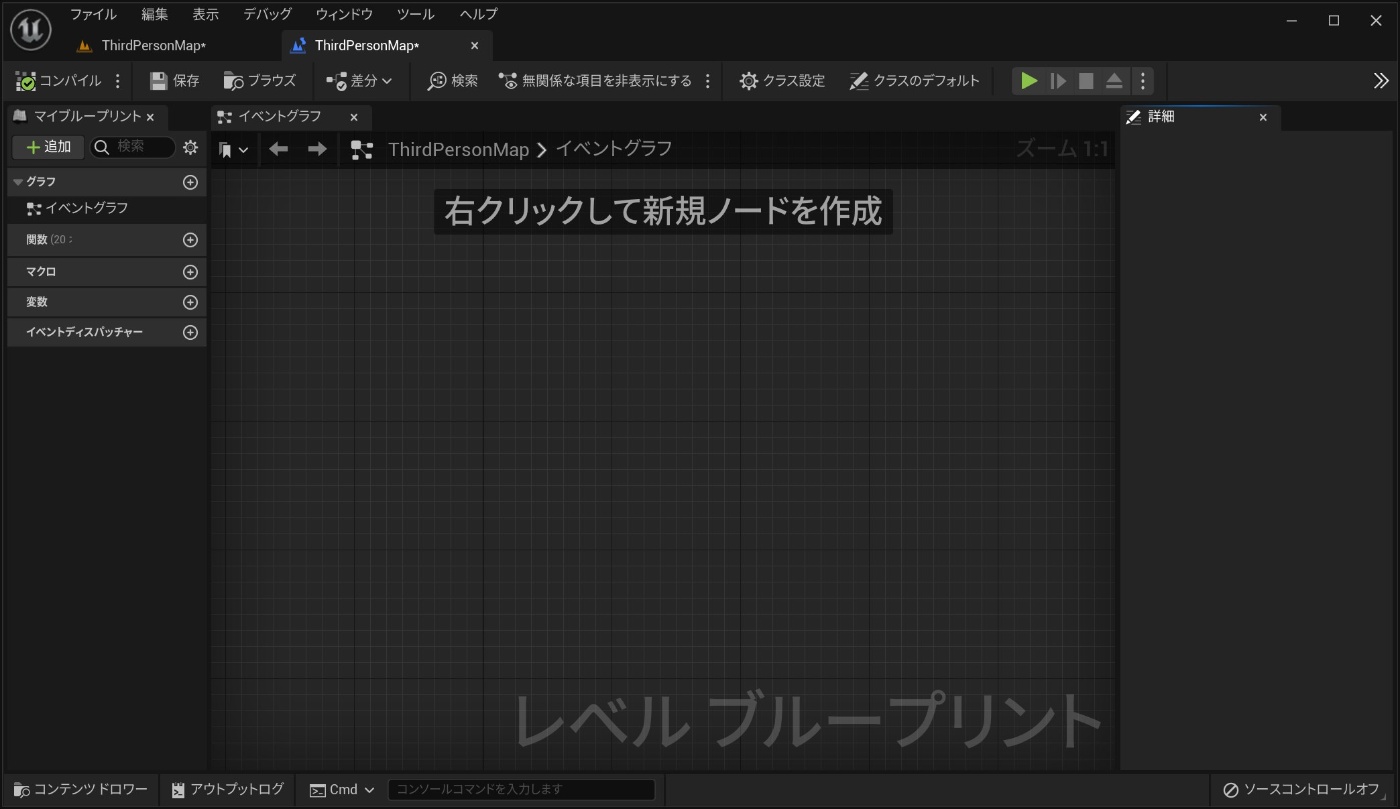Toggle source control off indicator
Viewport: 1400px width, 809px height.
(x=1300, y=788)
